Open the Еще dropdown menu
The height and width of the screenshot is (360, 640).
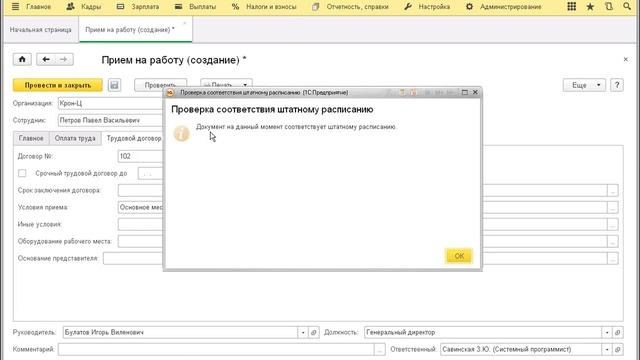coord(584,85)
